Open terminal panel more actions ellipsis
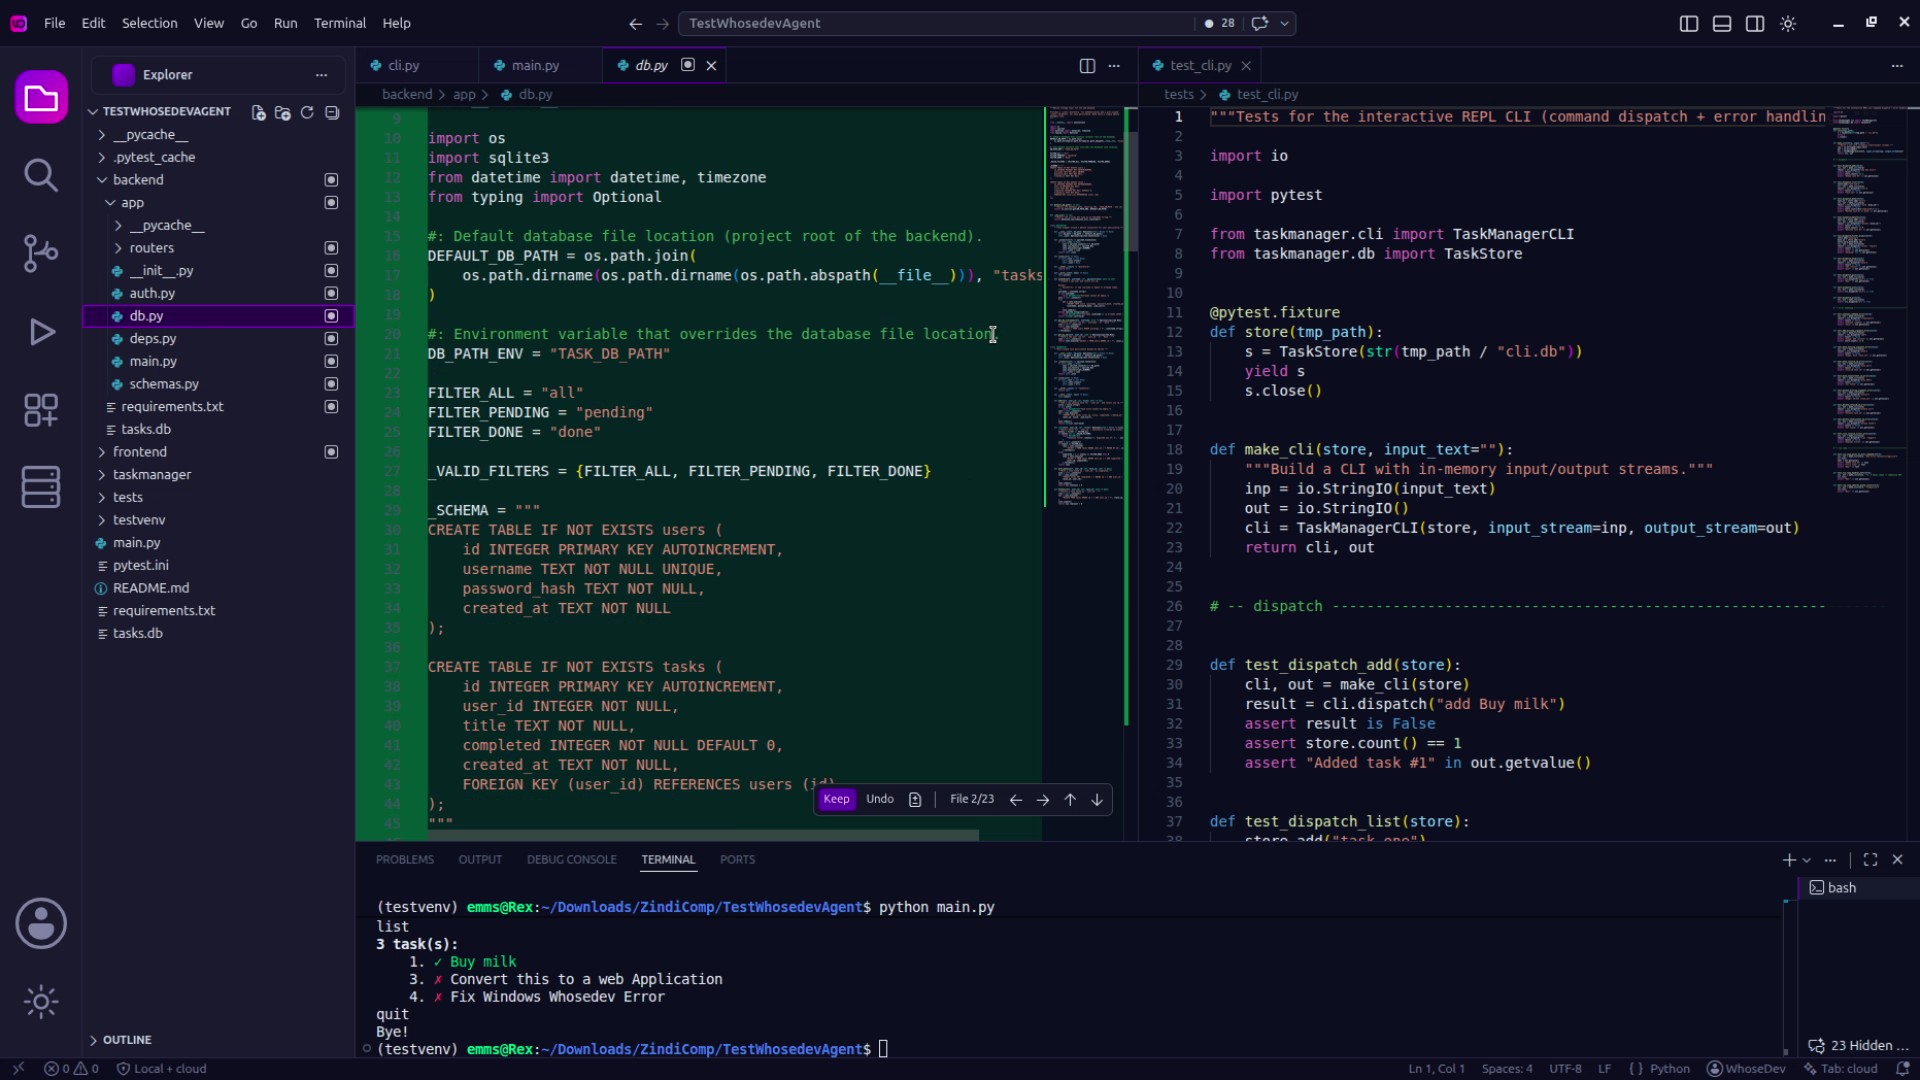Screen dimensions: 1920x1080 1830,860
